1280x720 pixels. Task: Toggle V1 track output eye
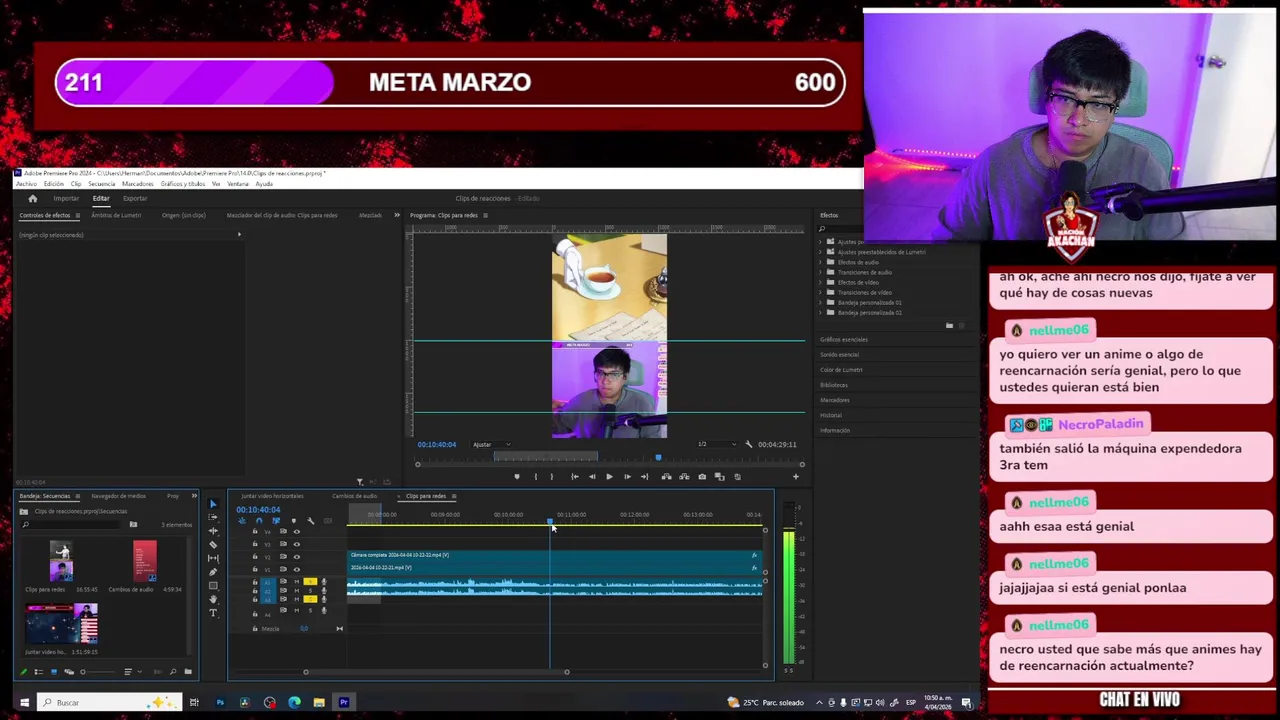pyautogui.click(x=296, y=569)
